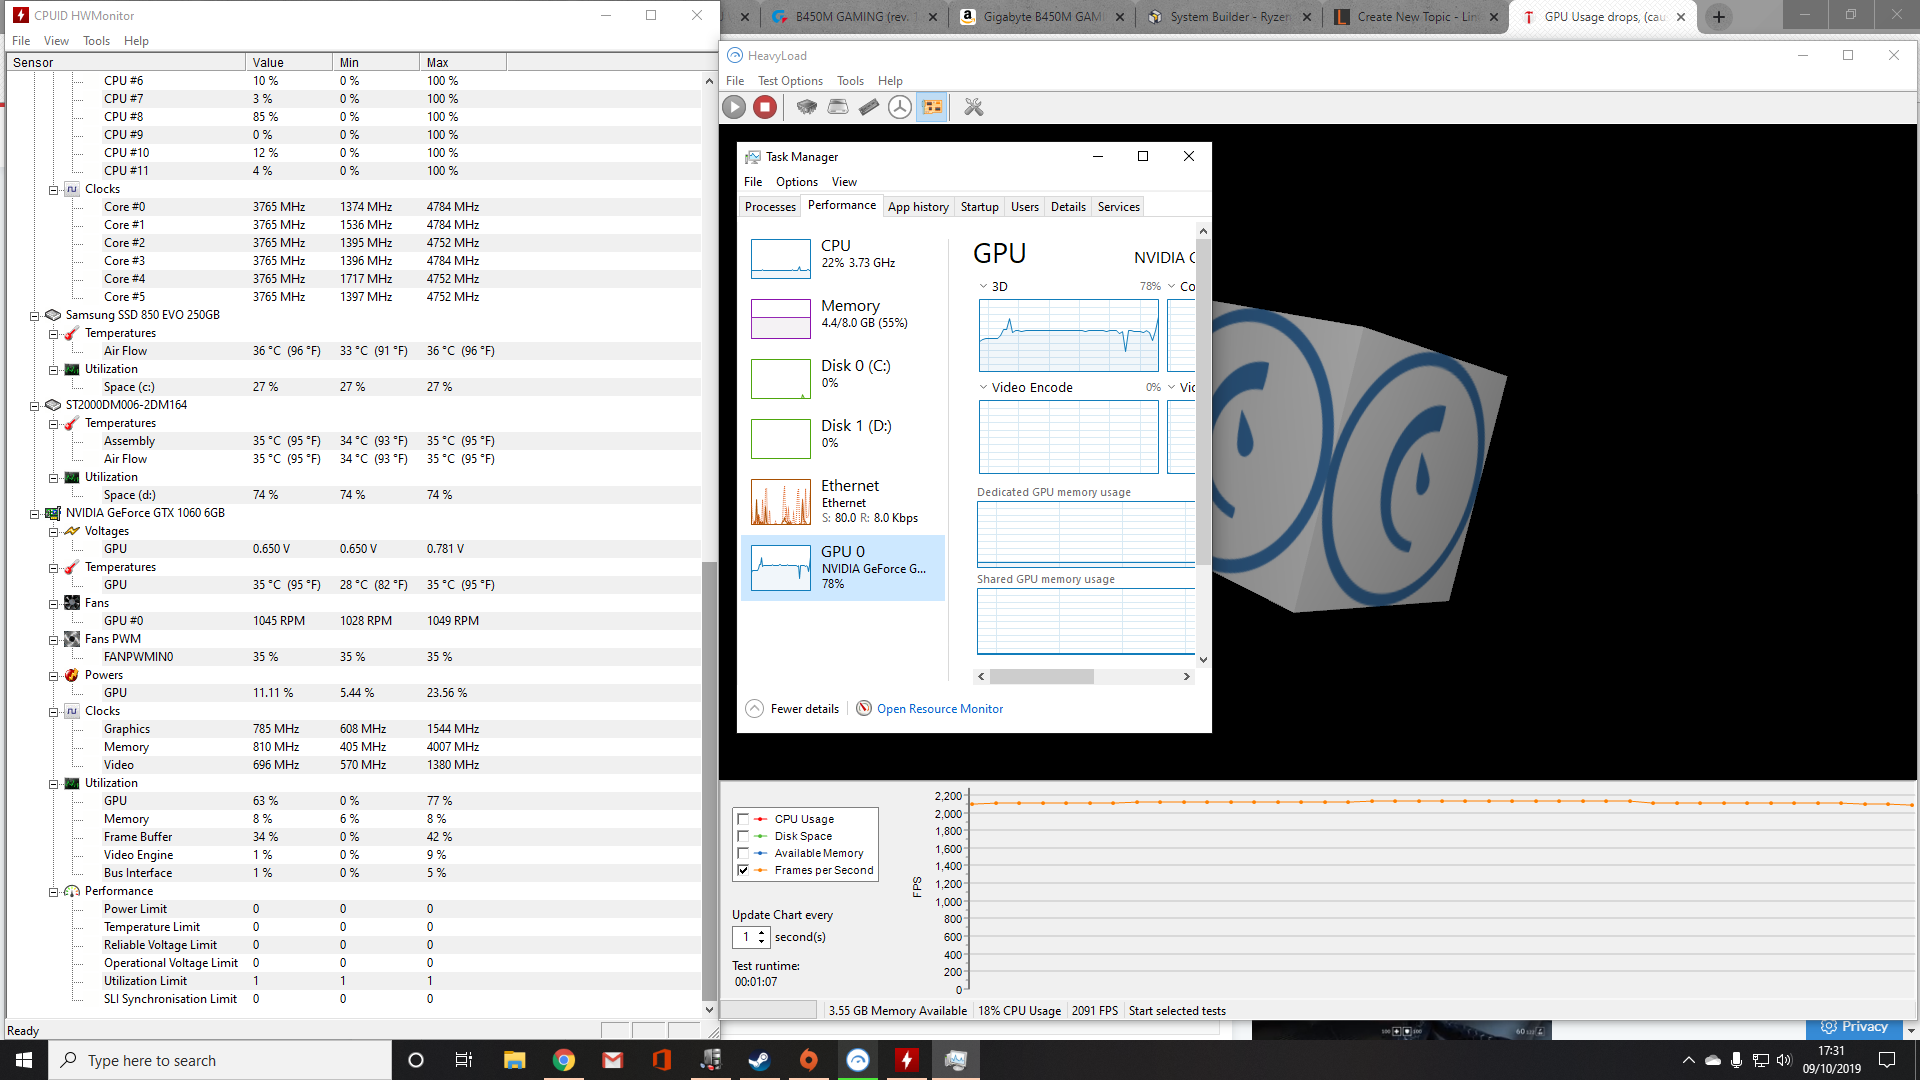Open Task Manager Options menu
Image resolution: width=1920 pixels, height=1080 pixels.
point(797,182)
